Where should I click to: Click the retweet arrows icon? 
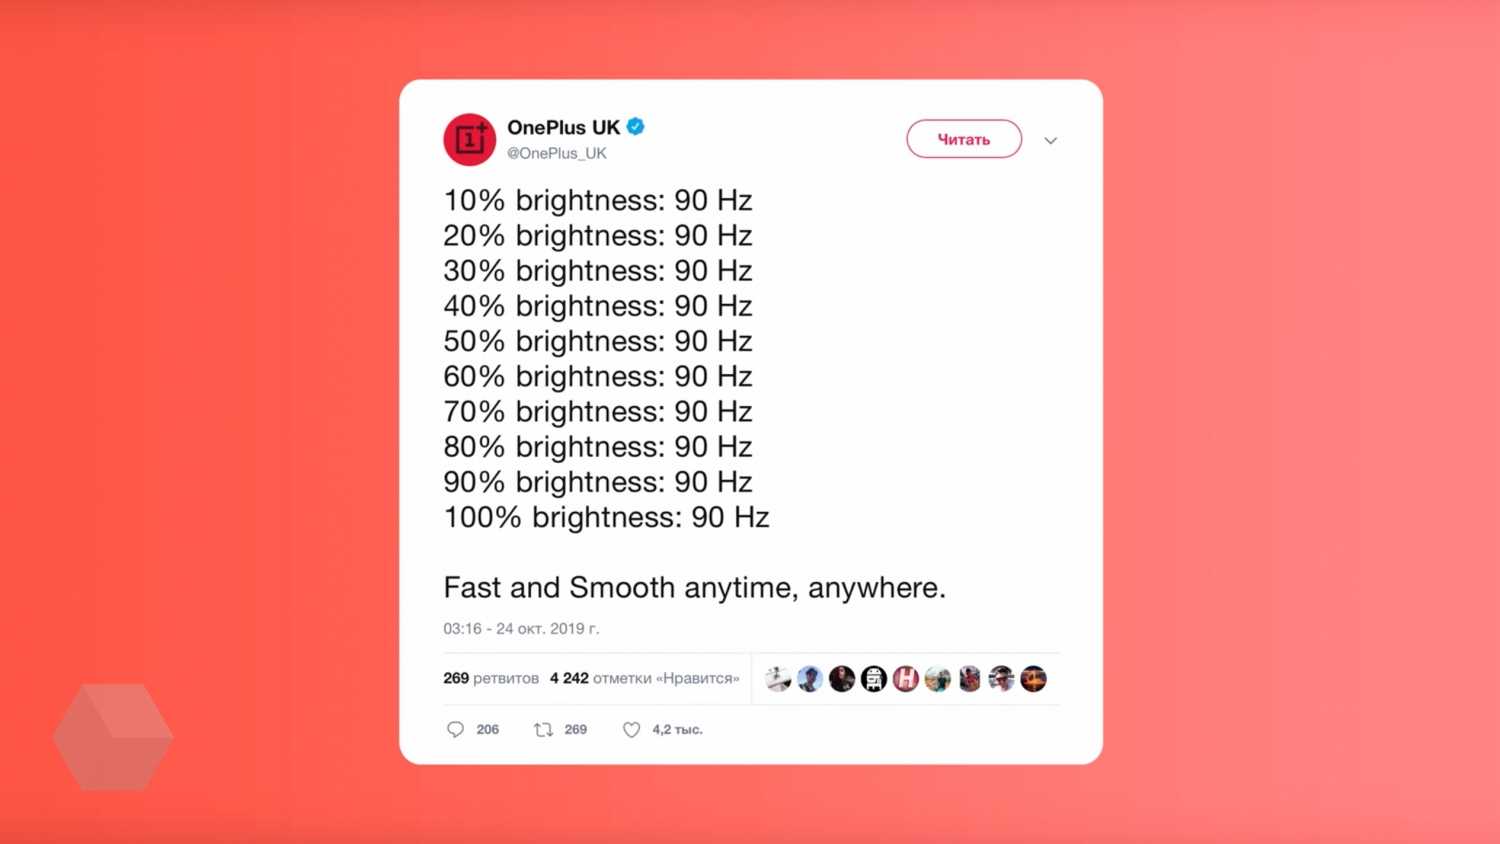point(543,730)
